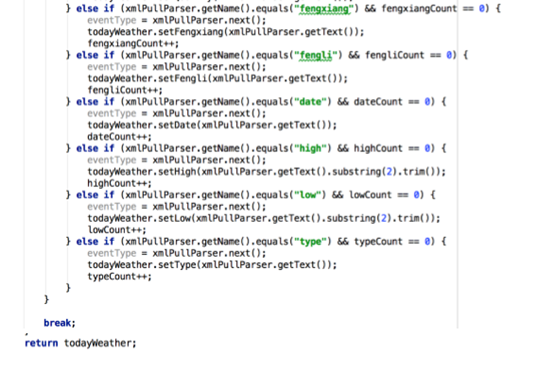This screenshot has width=554, height=371.
Task: Click the fengliCount++ statement
Action: click(x=125, y=90)
